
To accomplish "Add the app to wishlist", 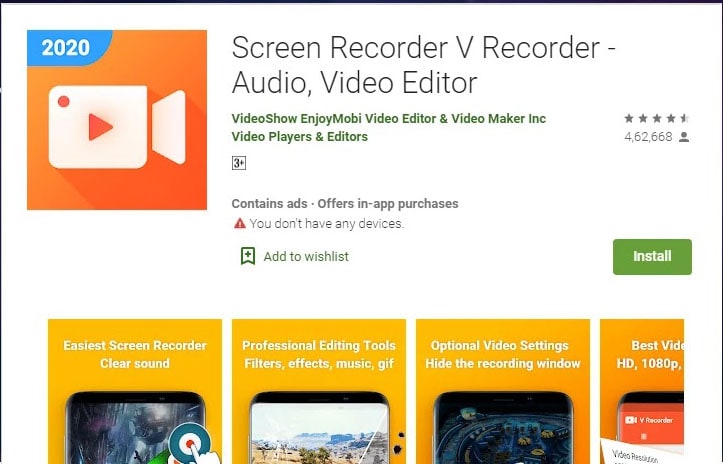I will tap(295, 256).
